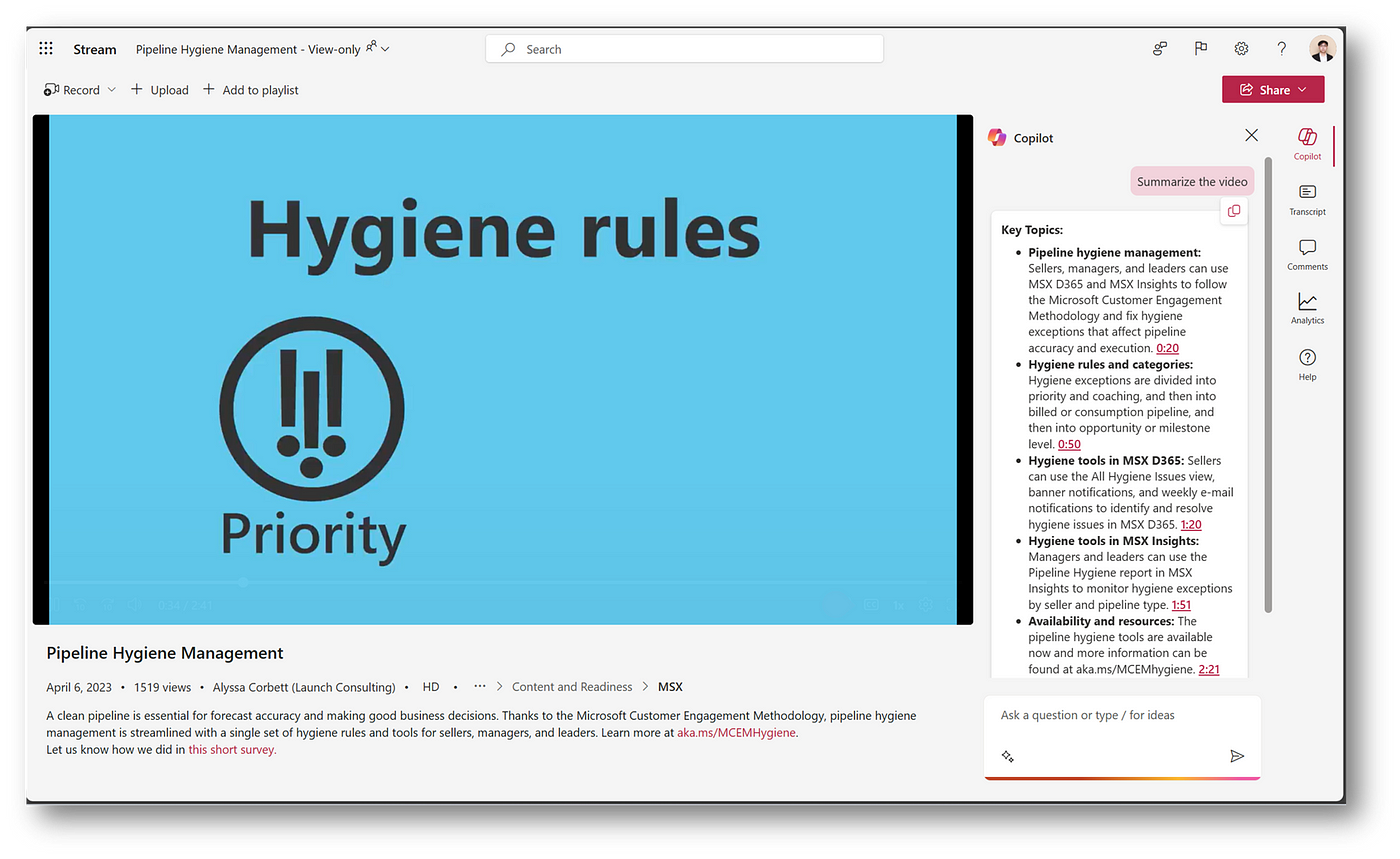Send the Copilot message
The width and height of the screenshot is (1400, 859).
(1237, 756)
